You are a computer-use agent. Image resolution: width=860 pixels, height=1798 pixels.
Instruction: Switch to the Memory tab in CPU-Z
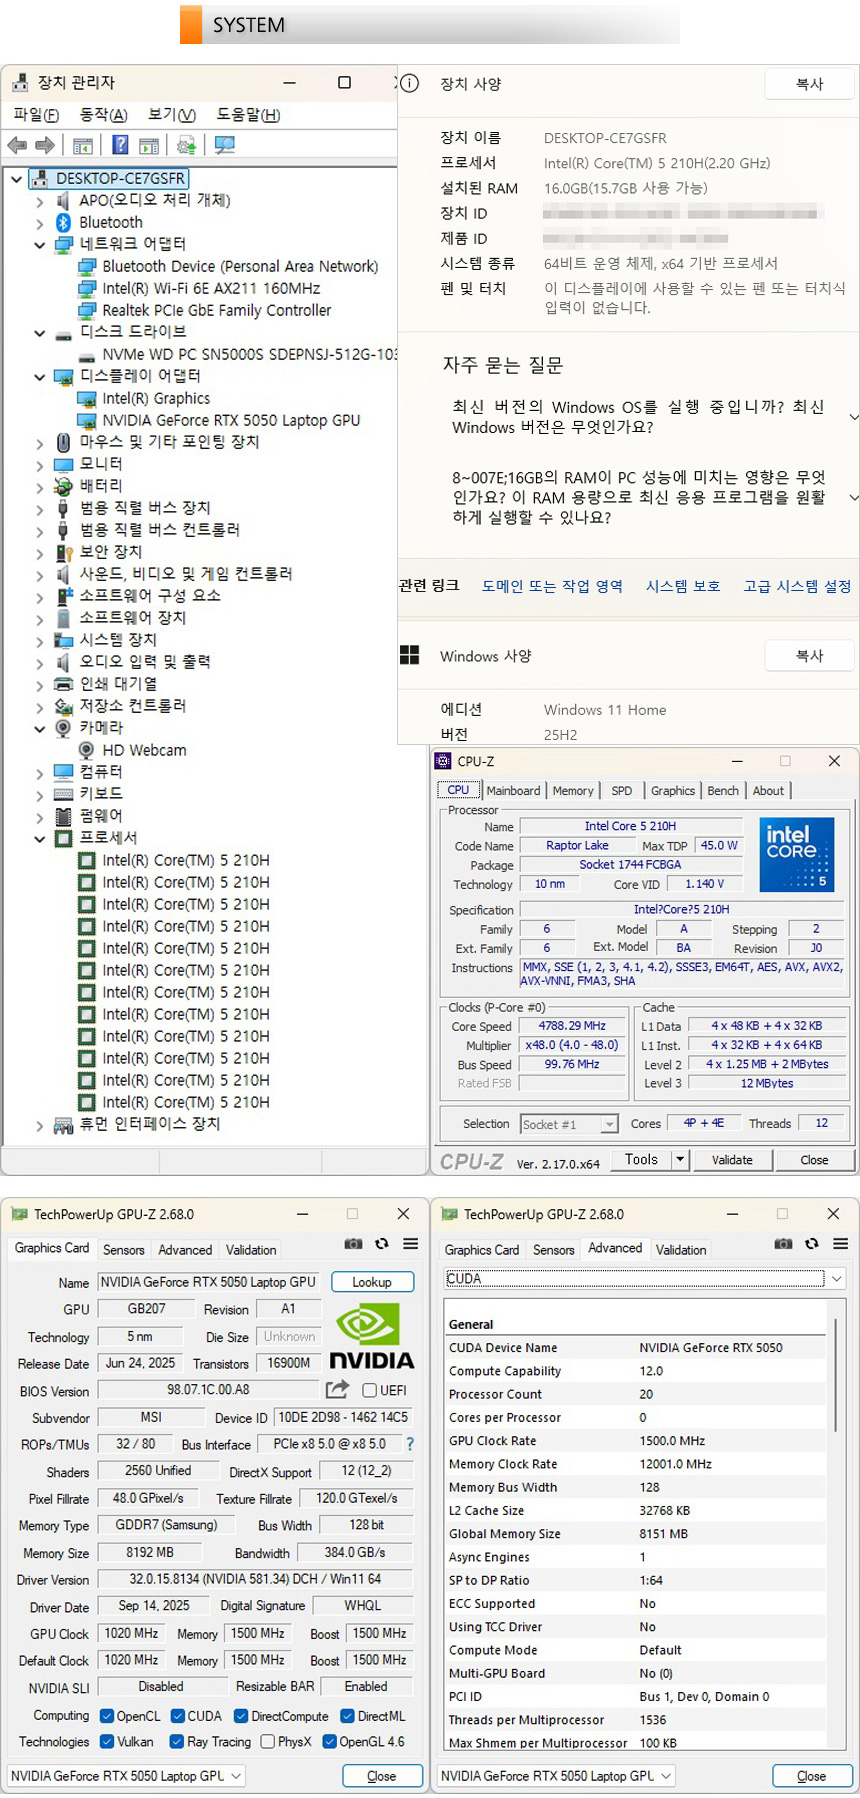click(573, 790)
